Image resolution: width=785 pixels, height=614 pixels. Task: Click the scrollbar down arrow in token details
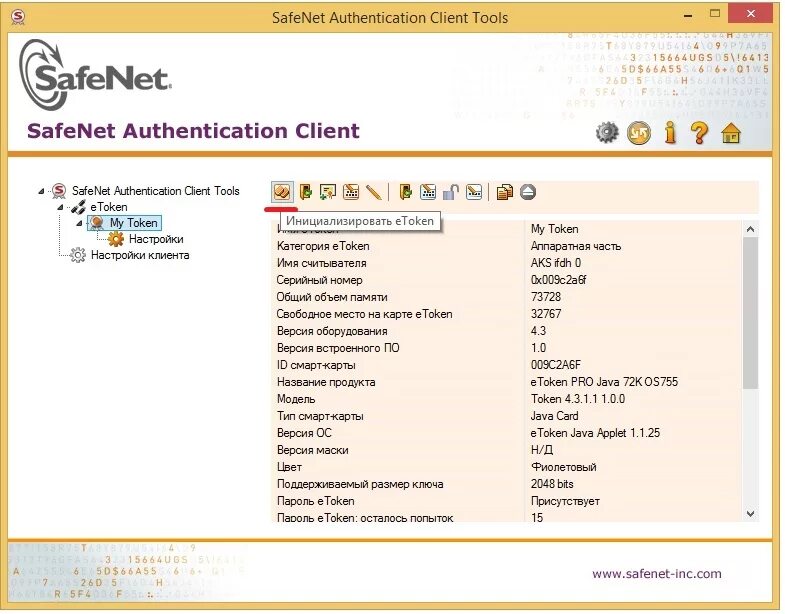(x=750, y=513)
